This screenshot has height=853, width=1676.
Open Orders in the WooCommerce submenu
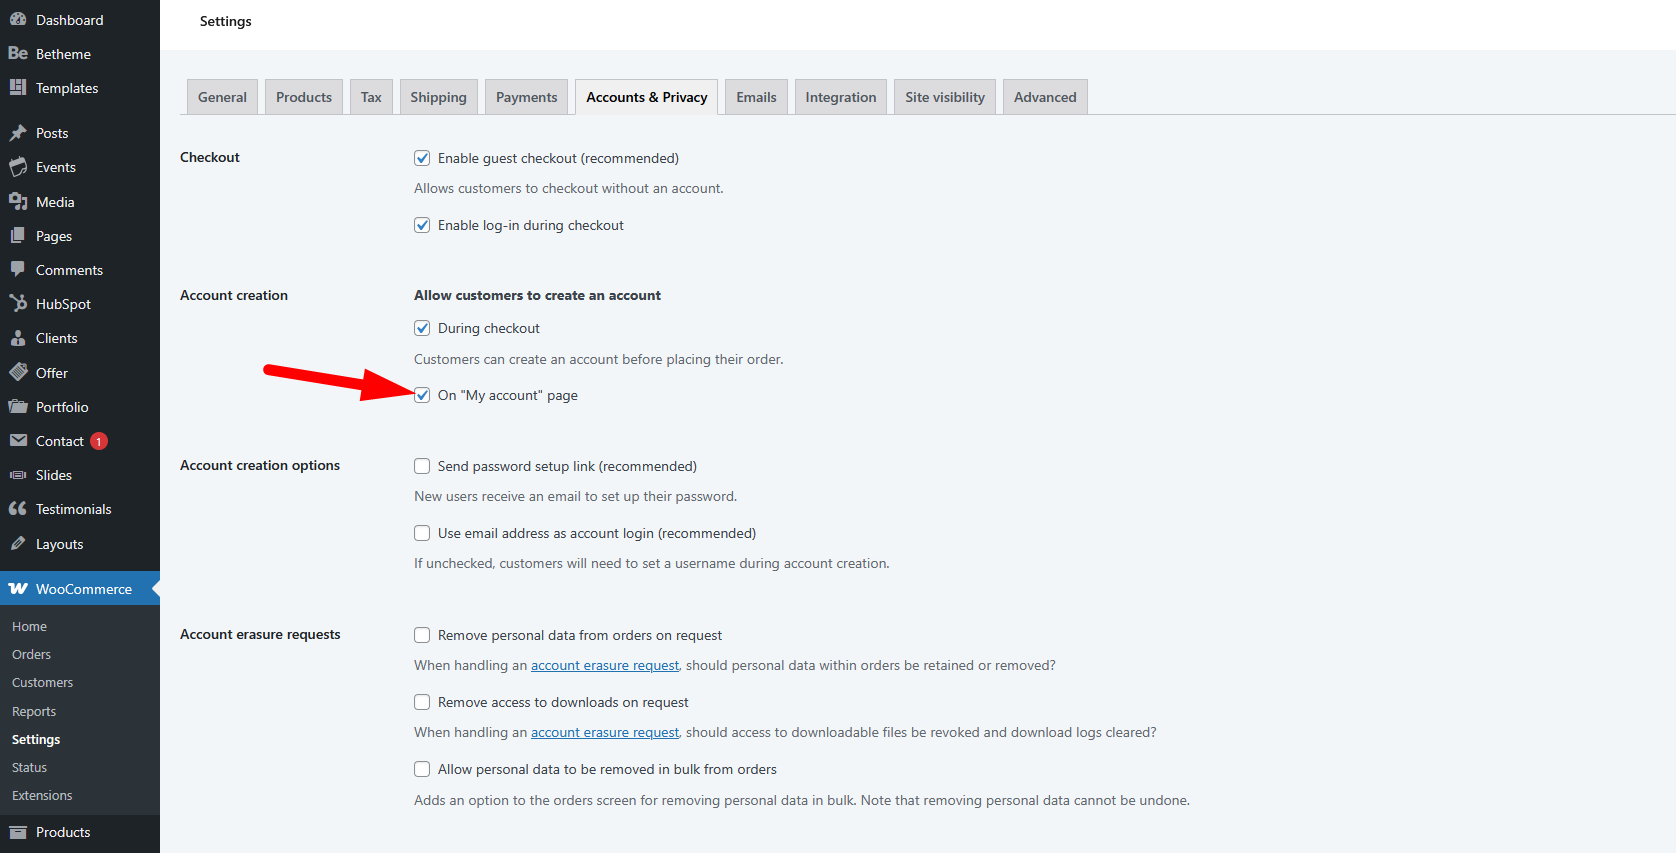pos(31,654)
